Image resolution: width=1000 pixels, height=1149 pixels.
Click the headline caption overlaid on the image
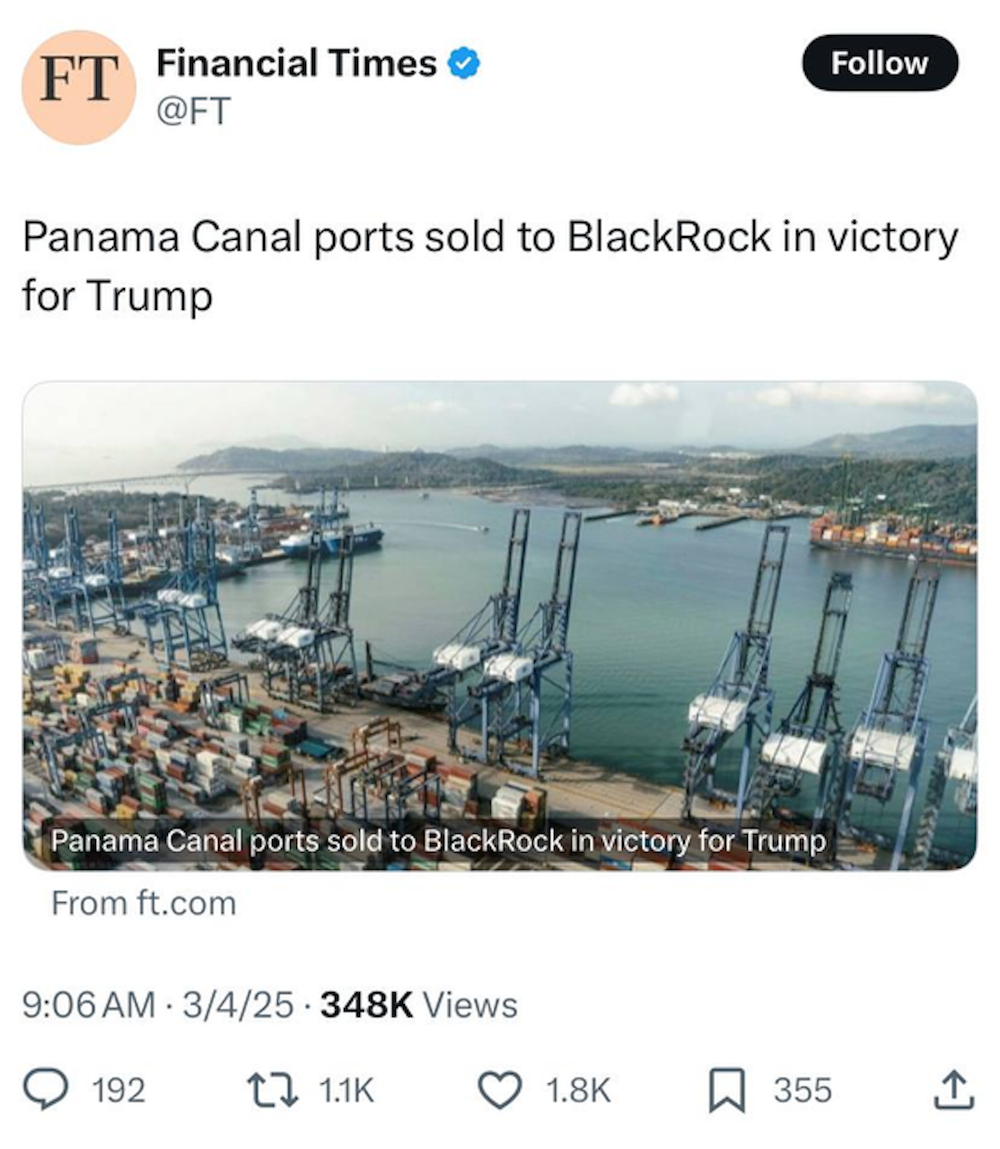click(x=439, y=842)
